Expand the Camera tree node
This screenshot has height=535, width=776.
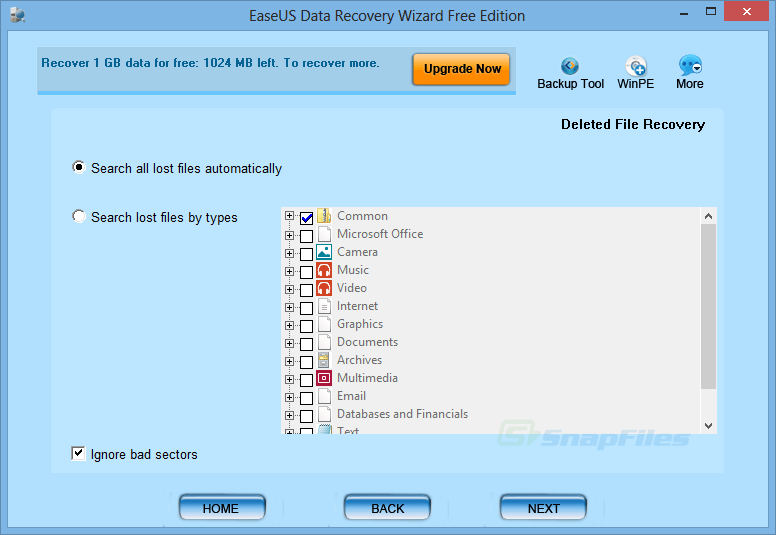290,253
